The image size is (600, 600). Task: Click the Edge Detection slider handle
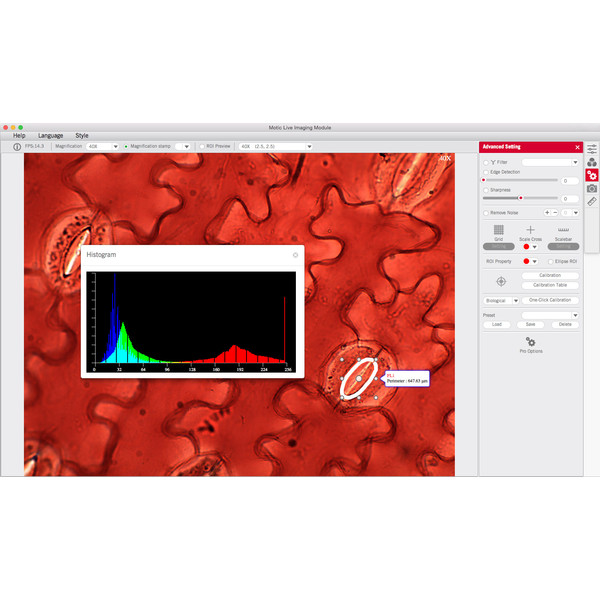484,180
